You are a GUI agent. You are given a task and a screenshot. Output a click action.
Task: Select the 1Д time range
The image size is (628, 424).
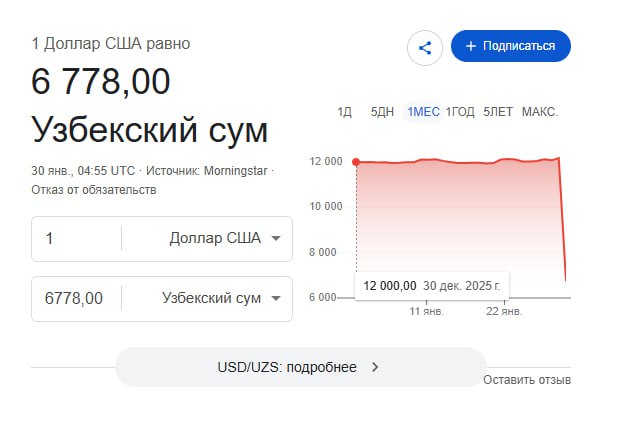point(345,112)
